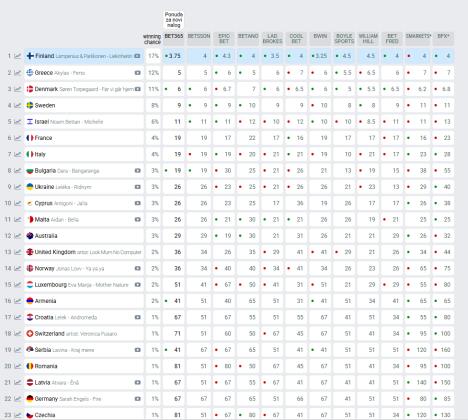Click Israel's WILLIAM HILL odds of 8.5

(368, 122)
